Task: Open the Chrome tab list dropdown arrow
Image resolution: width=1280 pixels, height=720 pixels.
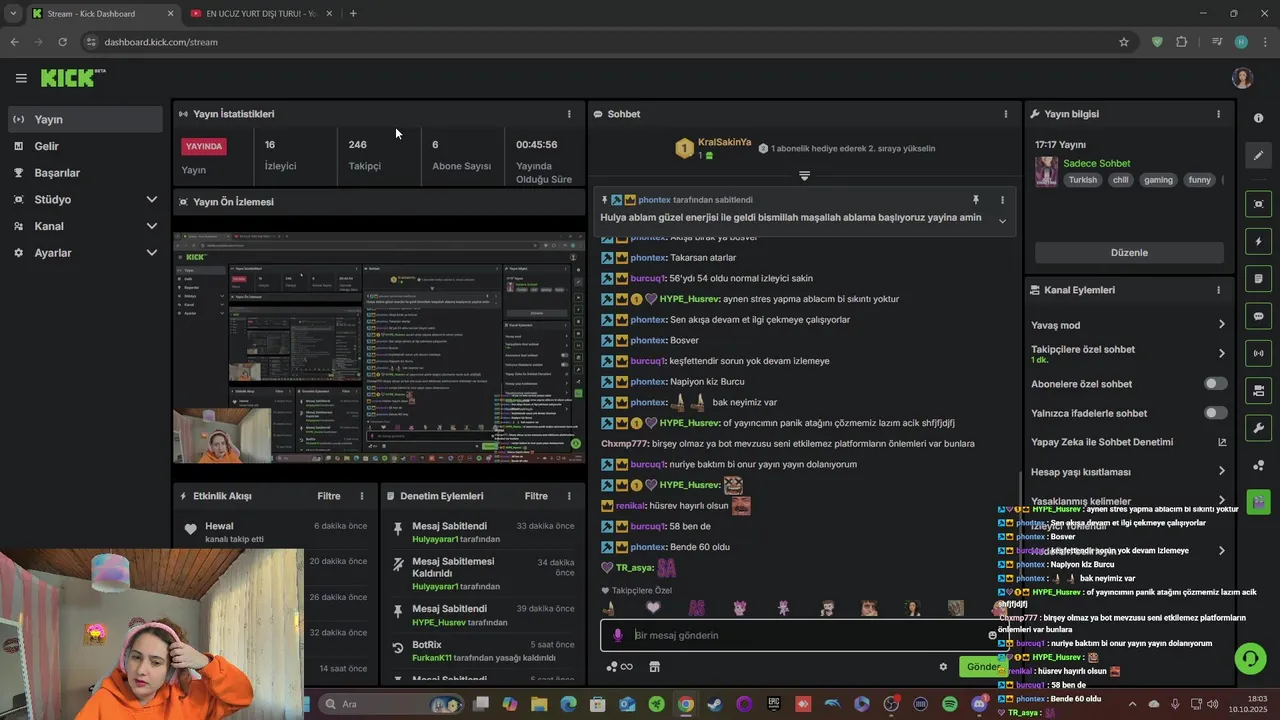Action: 13,13
